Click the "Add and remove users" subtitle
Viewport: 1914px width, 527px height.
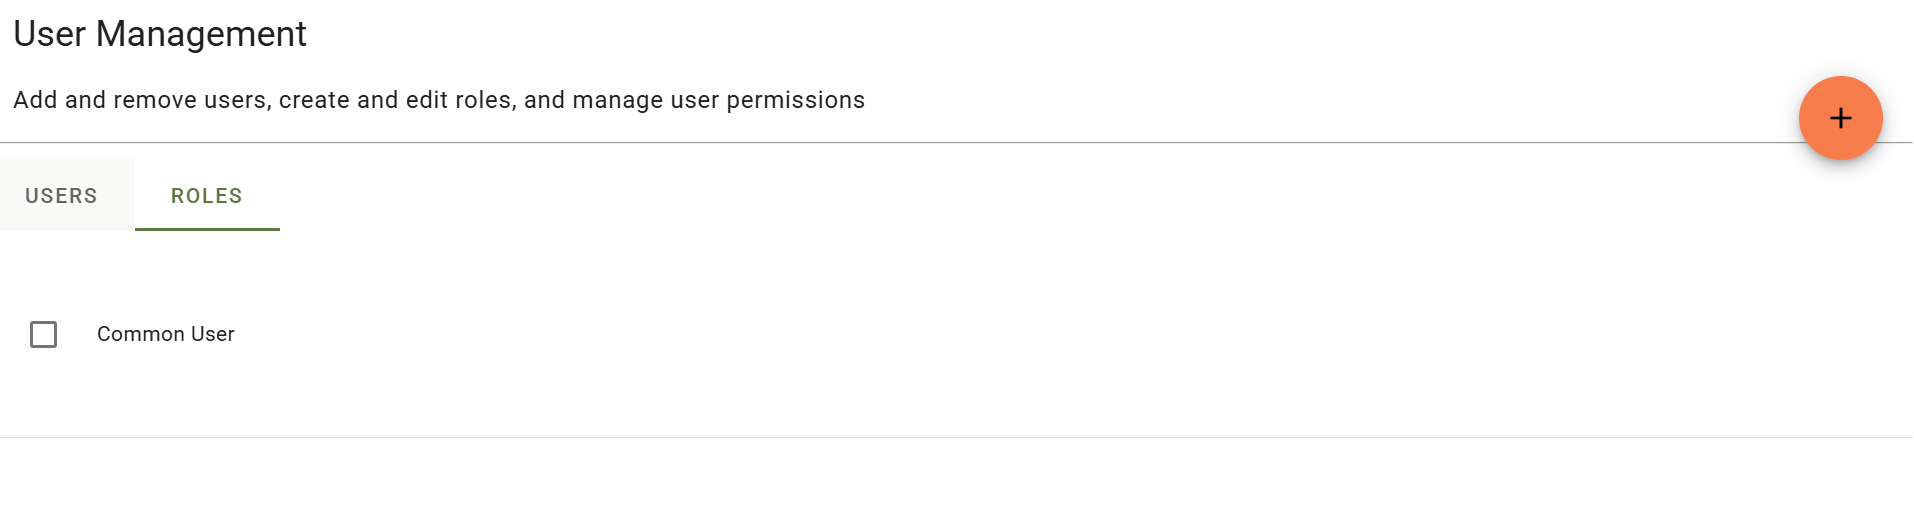click(439, 100)
